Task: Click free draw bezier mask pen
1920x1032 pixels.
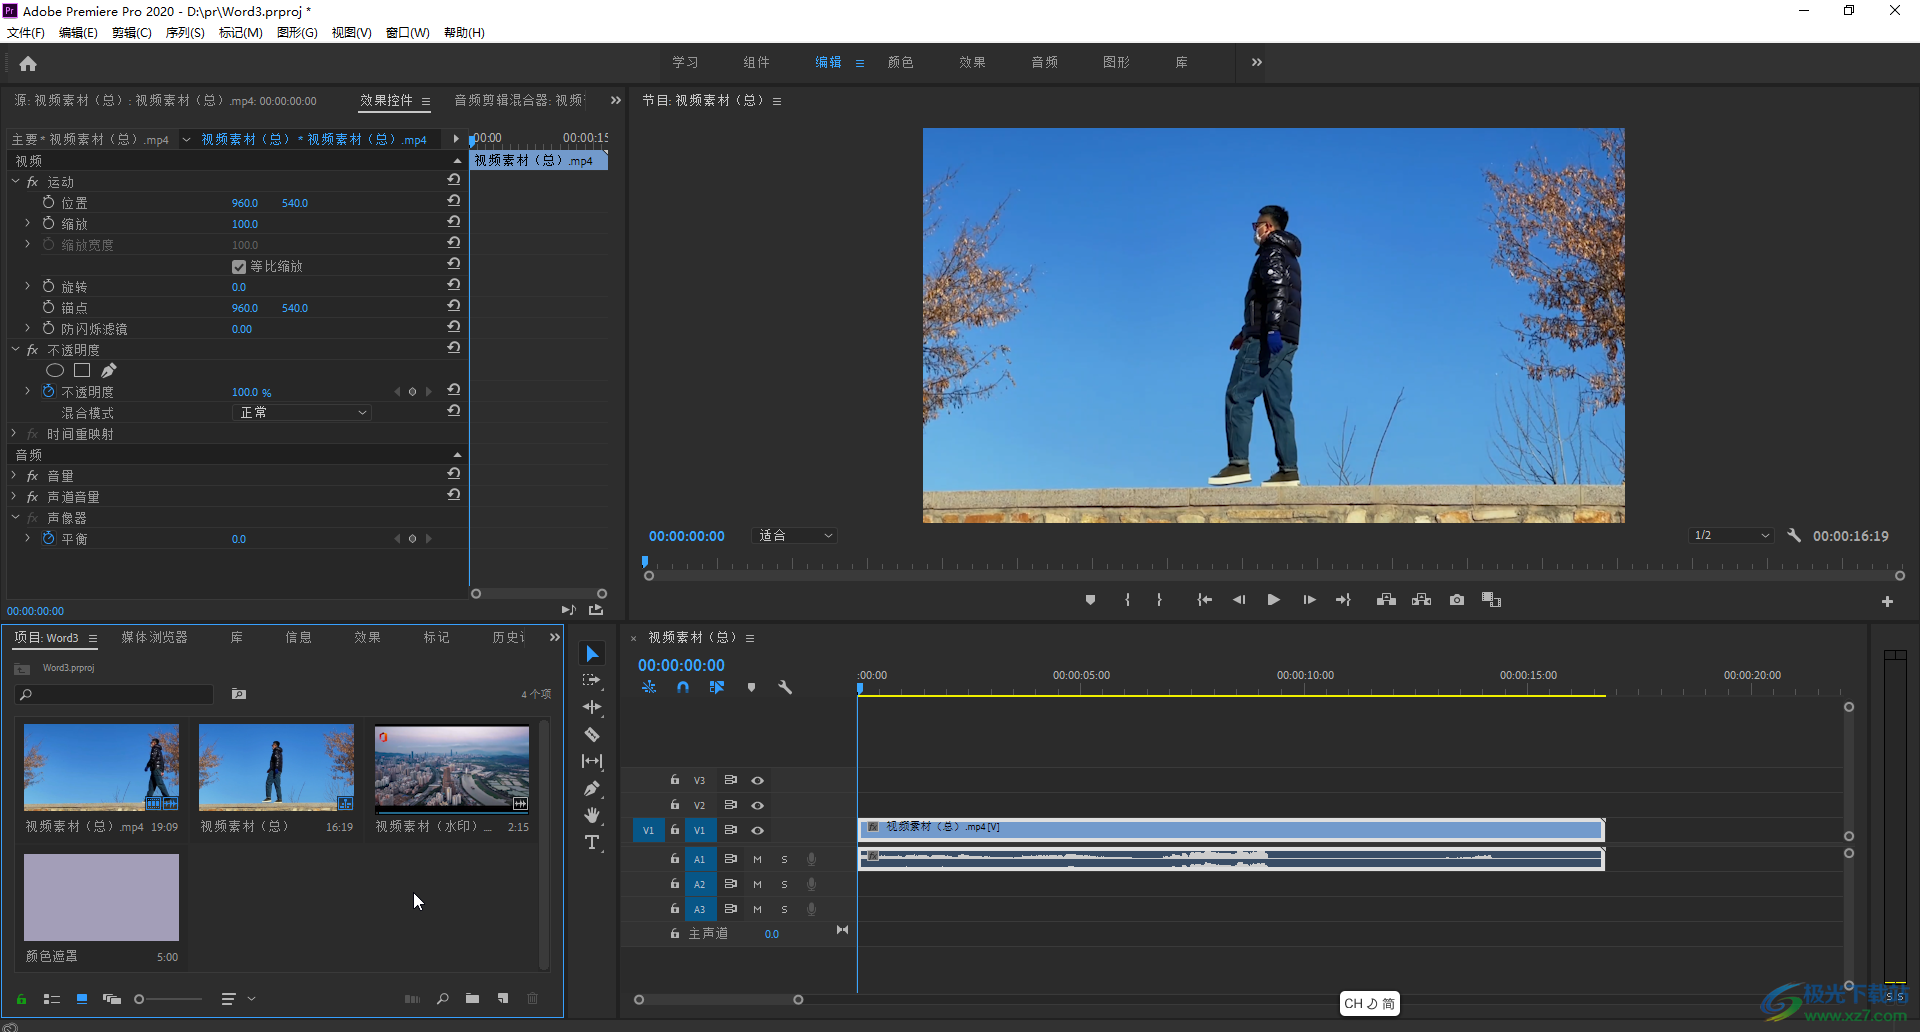Action: click(109, 370)
